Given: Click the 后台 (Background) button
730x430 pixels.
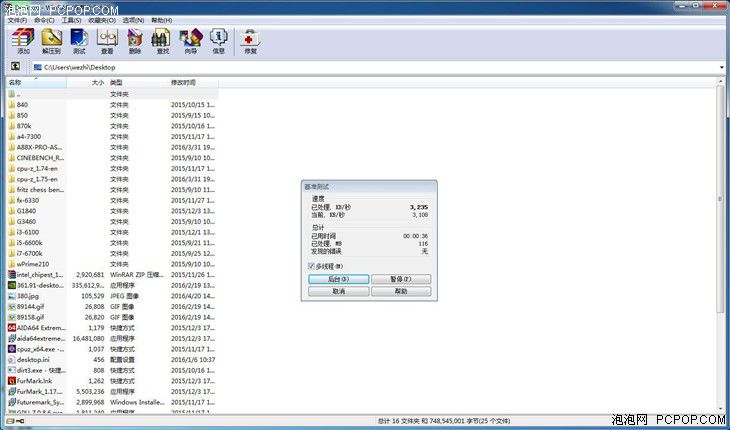Looking at the screenshot, I should pos(338,279).
